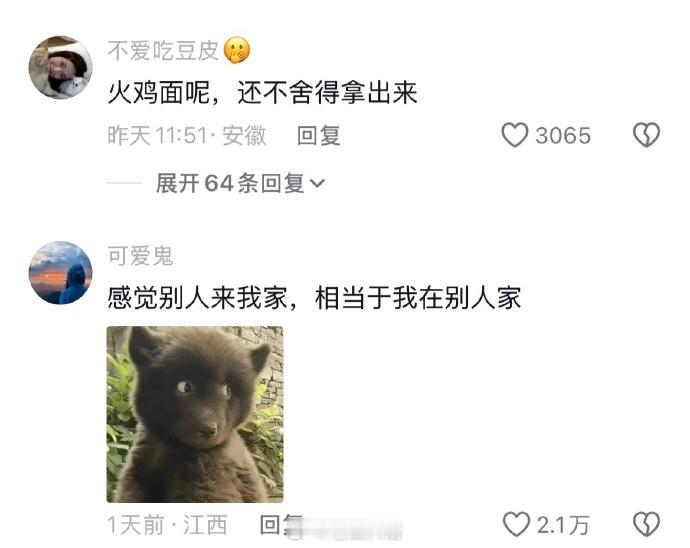
Task: Like the 可爱鬼 comment with heart icon
Action: click(x=515, y=524)
